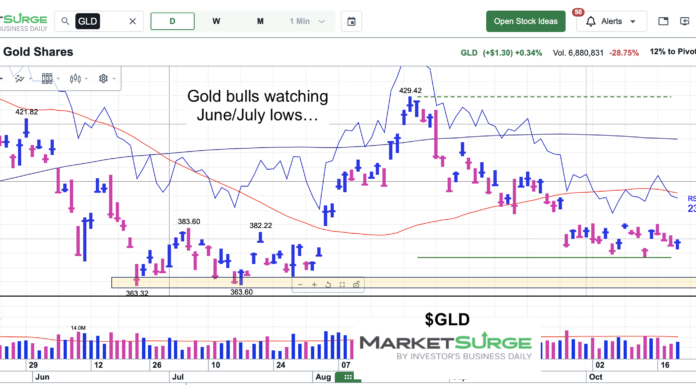The image size is (696, 385).
Task: Zoom in with the plus icon on chart
Action: click(314, 285)
